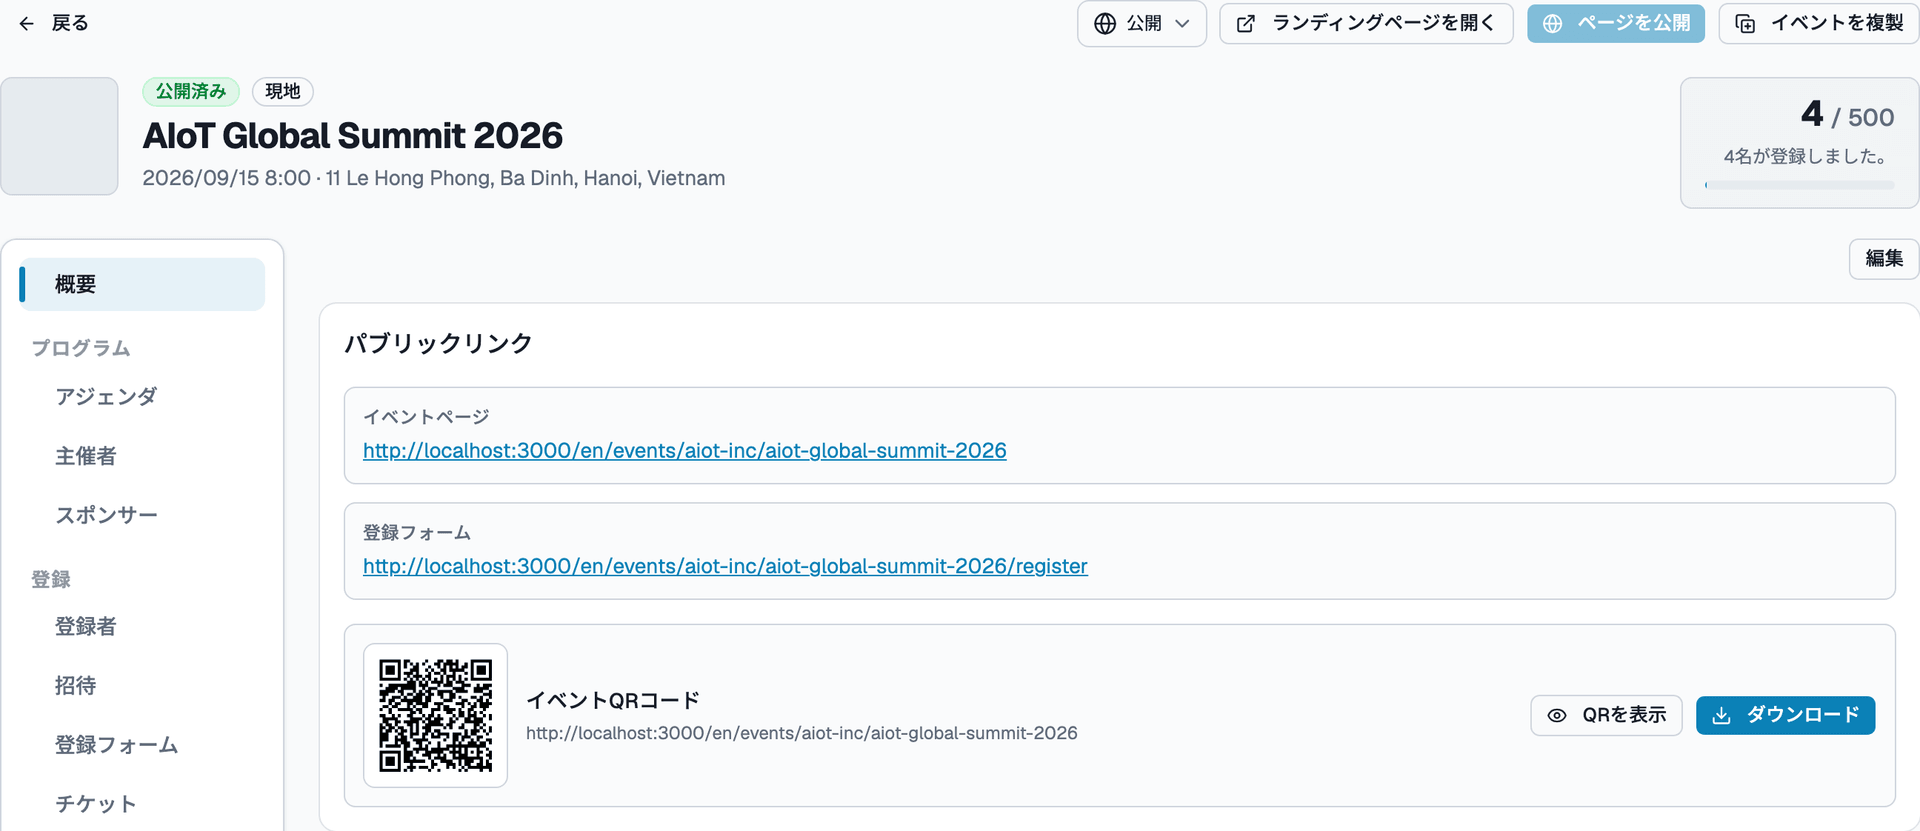Click the 4名が登録しました。 text
Image resolution: width=1920 pixels, height=831 pixels.
pos(1806,156)
